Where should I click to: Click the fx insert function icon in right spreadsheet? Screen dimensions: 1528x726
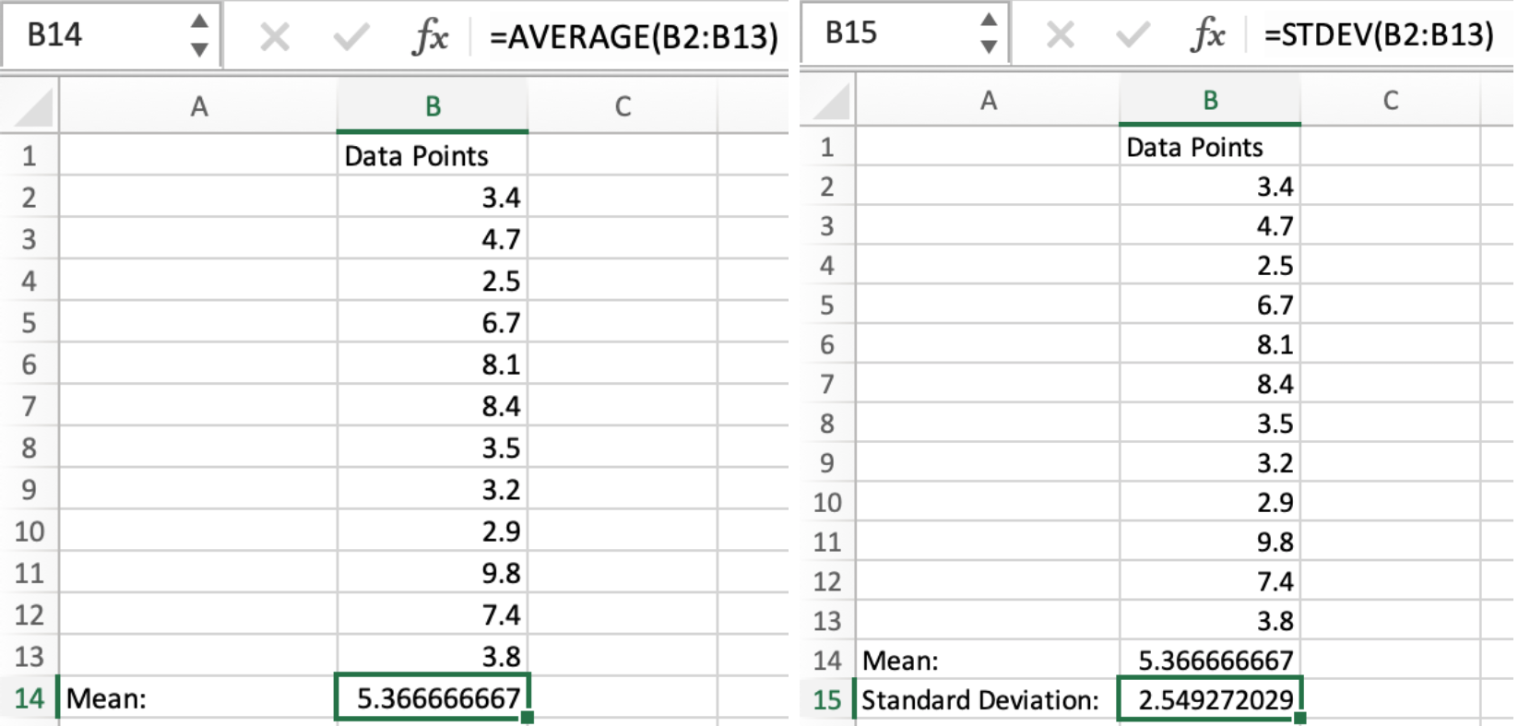(1207, 35)
